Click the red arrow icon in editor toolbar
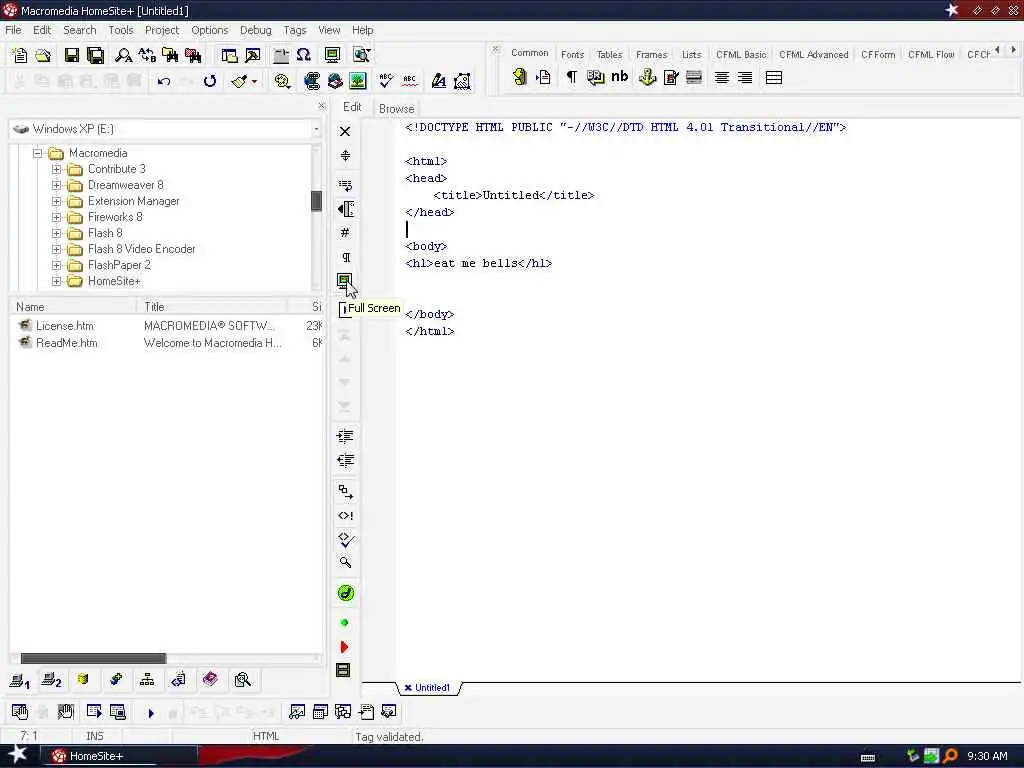The width and height of the screenshot is (1024, 768). [344, 647]
